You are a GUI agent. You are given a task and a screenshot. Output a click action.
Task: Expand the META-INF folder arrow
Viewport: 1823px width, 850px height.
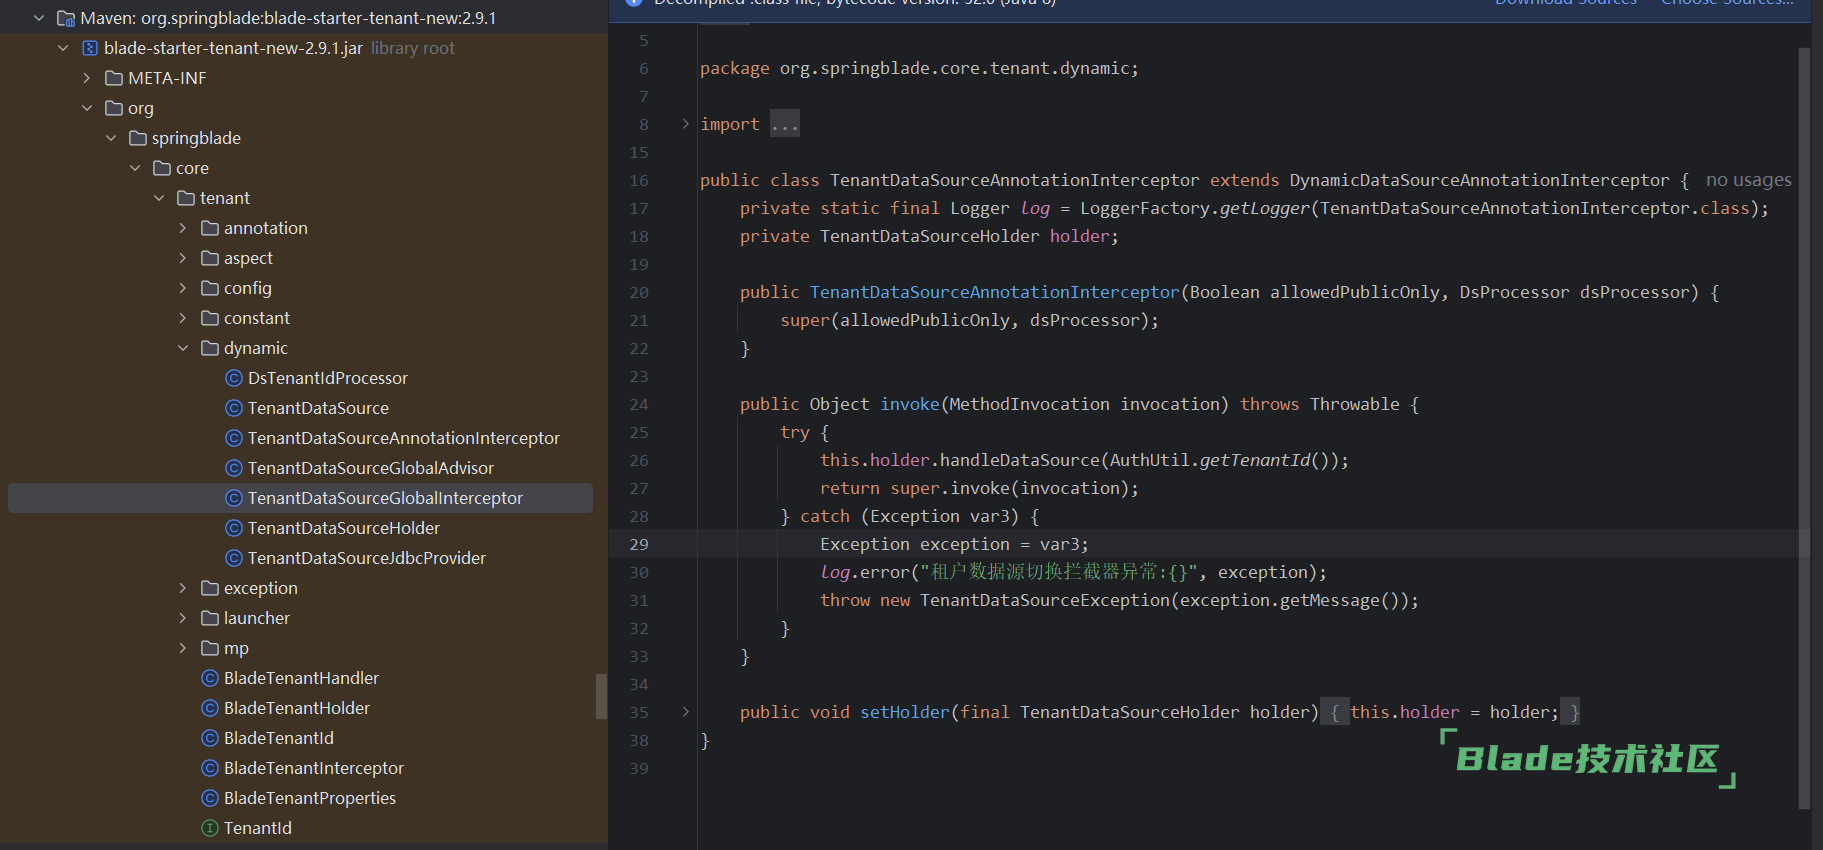click(x=87, y=78)
